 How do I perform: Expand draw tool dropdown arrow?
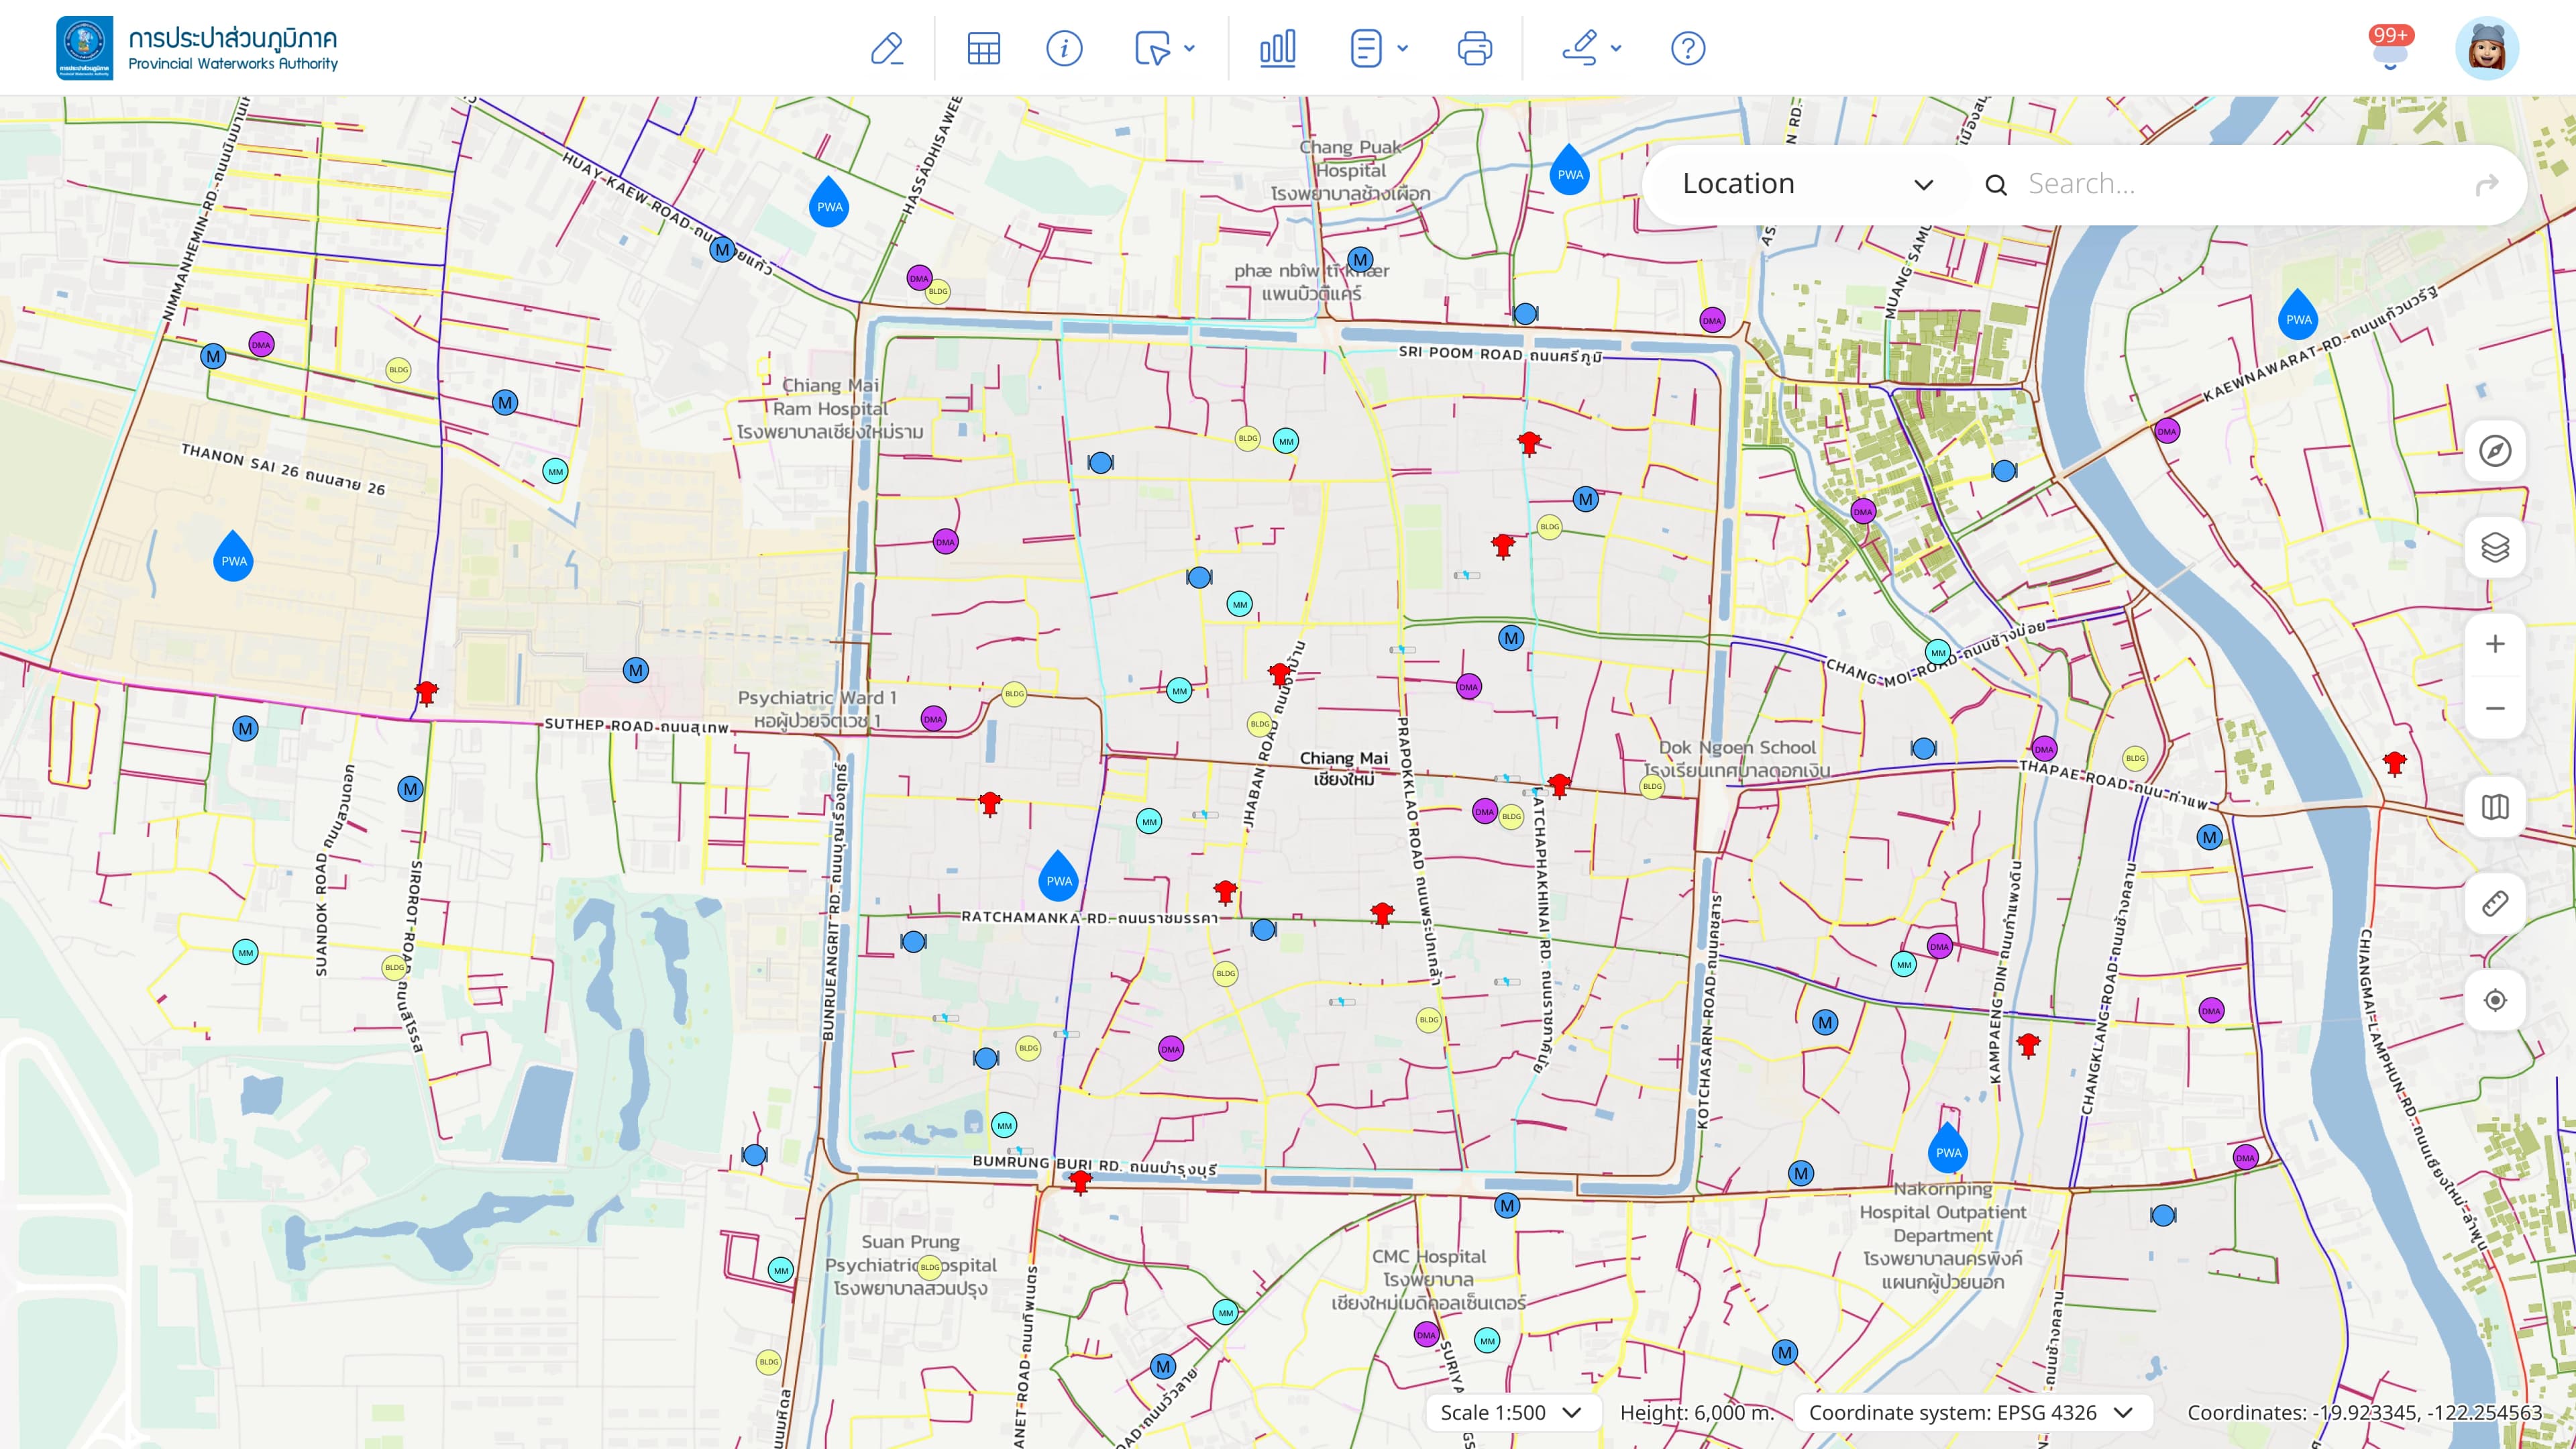1616,48
